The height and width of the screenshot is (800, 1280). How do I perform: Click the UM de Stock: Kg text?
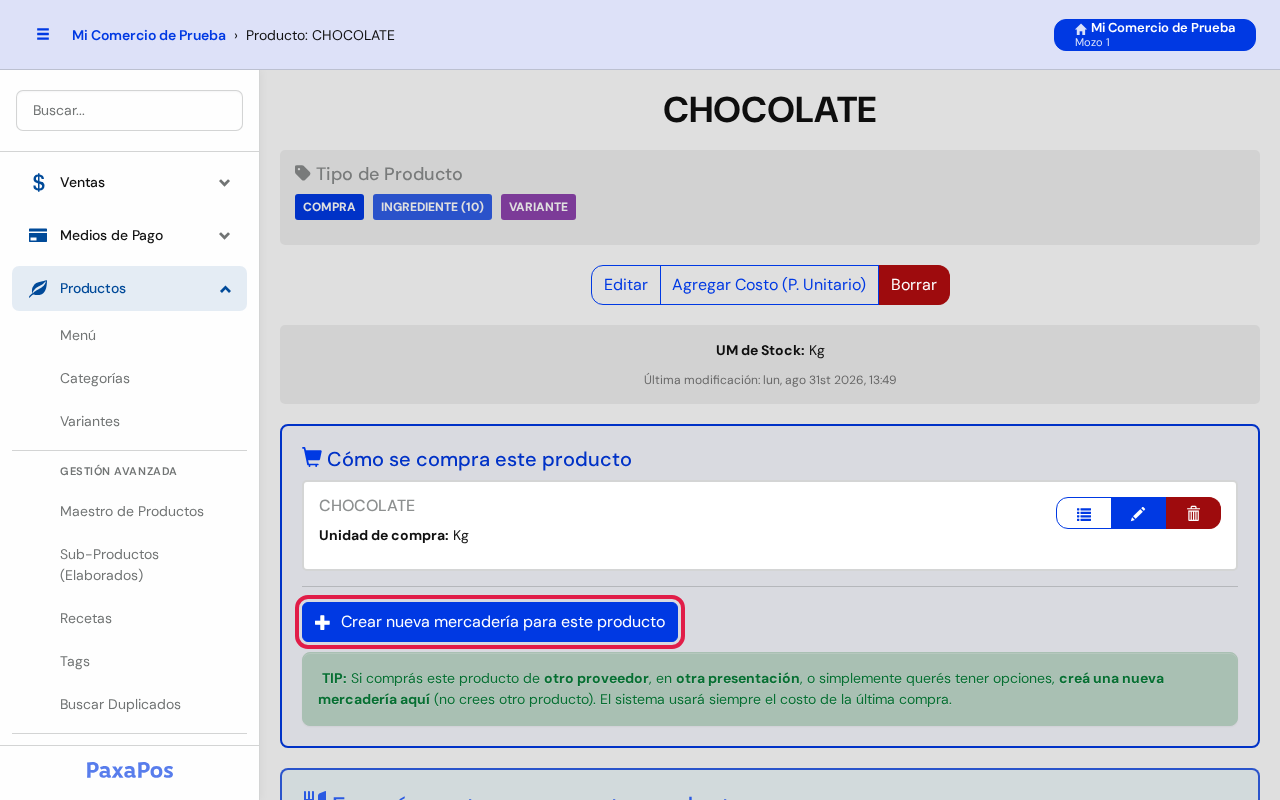(770, 350)
